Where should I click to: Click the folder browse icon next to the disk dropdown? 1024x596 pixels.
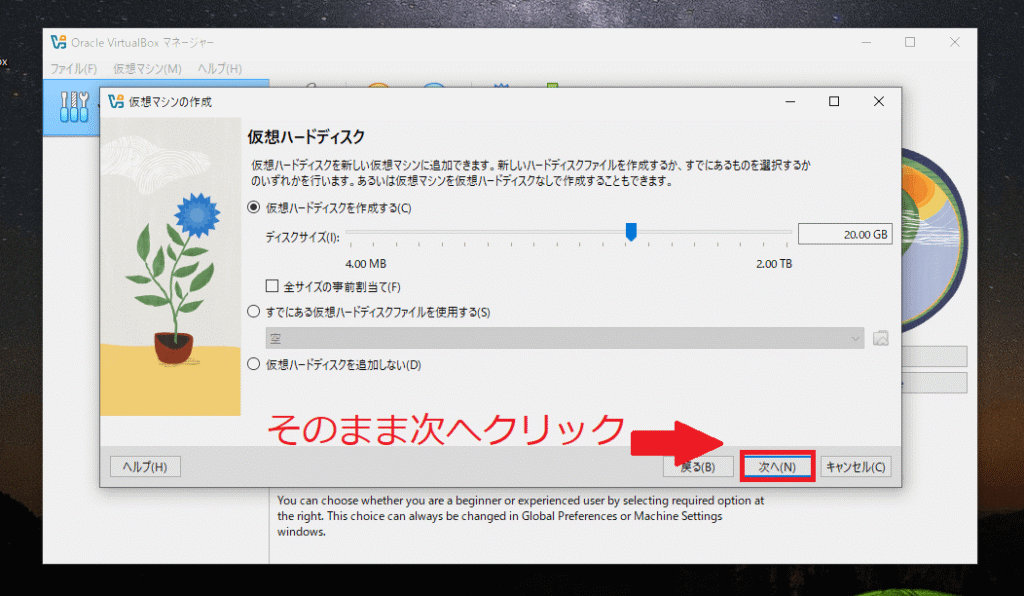point(880,338)
